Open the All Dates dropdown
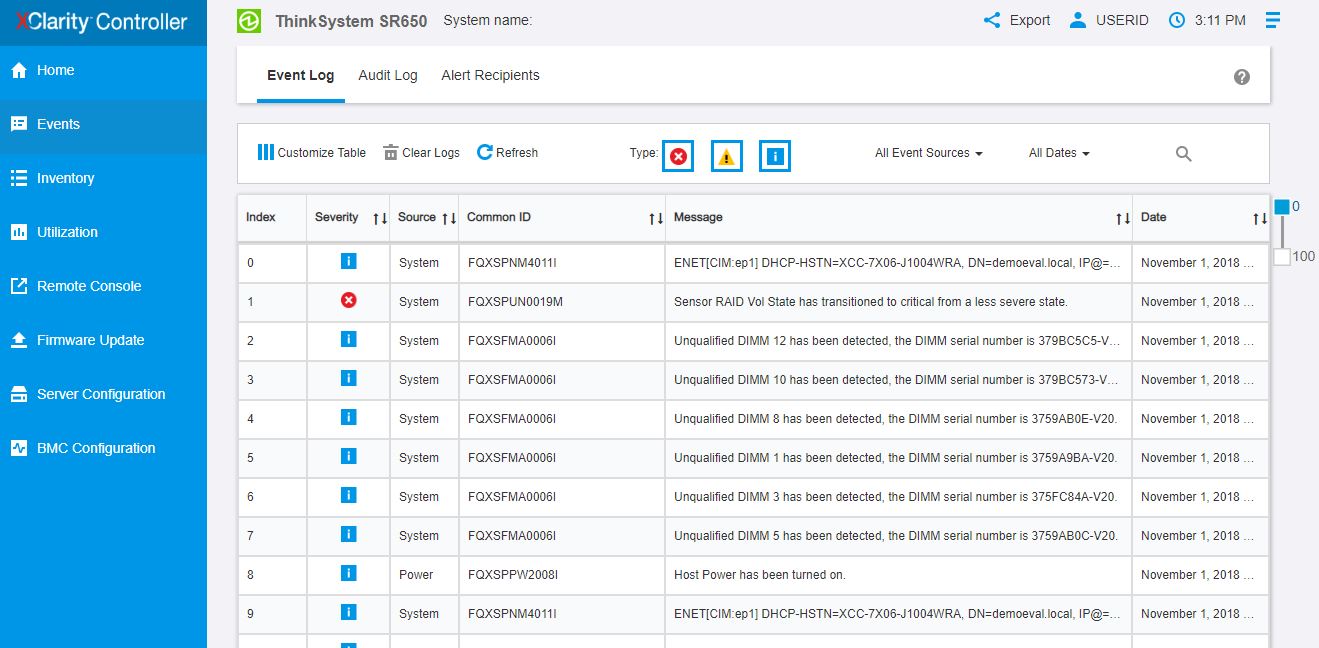Image resolution: width=1319 pixels, height=648 pixels. [x=1058, y=153]
